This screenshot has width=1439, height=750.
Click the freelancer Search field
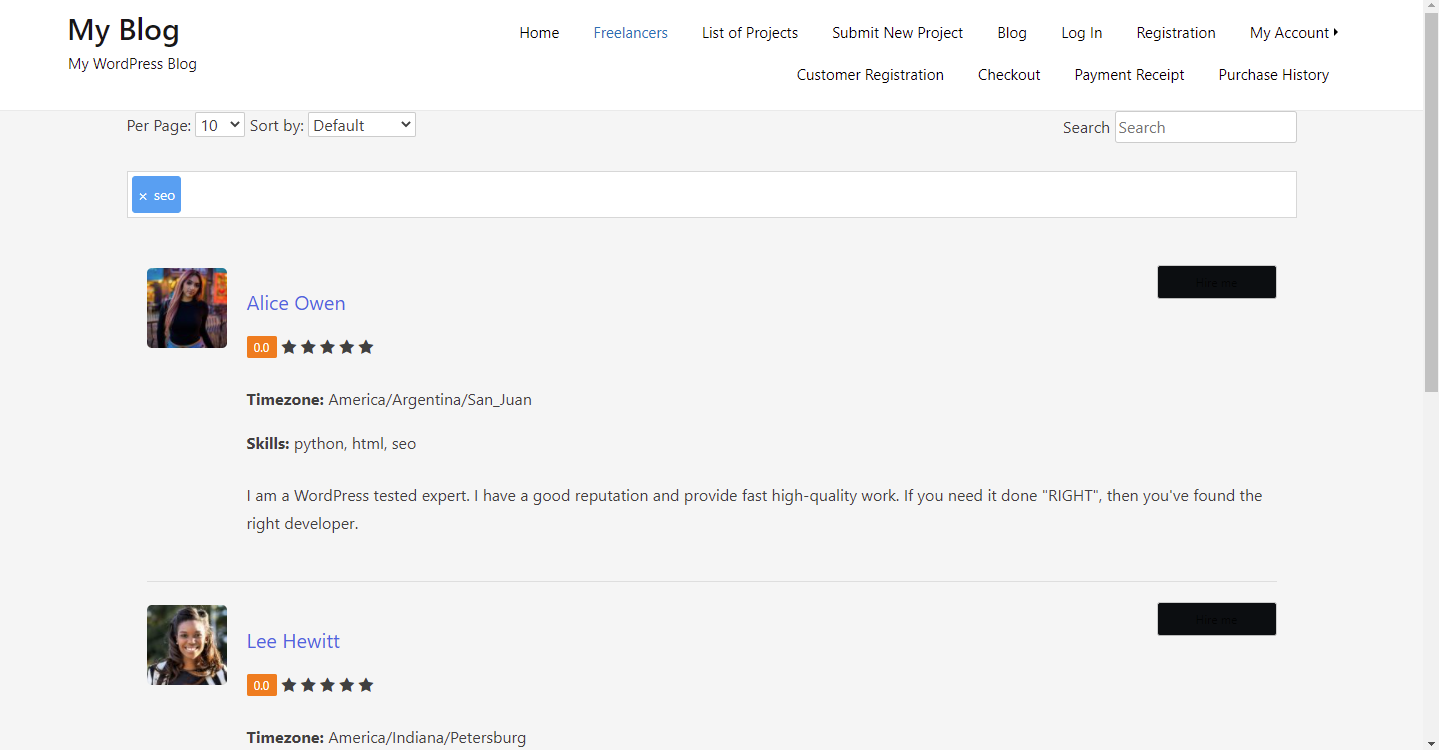pyautogui.click(x=1206, y=127)
